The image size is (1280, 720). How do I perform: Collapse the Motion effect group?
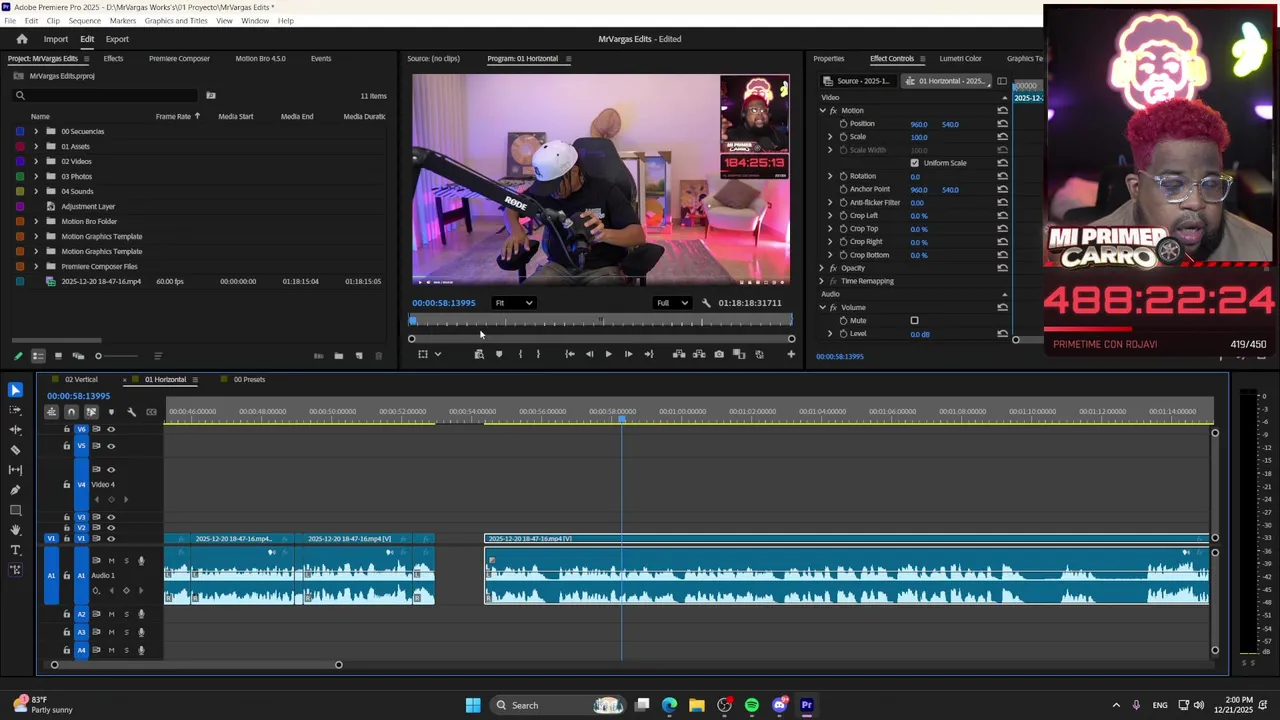(822, 111)
